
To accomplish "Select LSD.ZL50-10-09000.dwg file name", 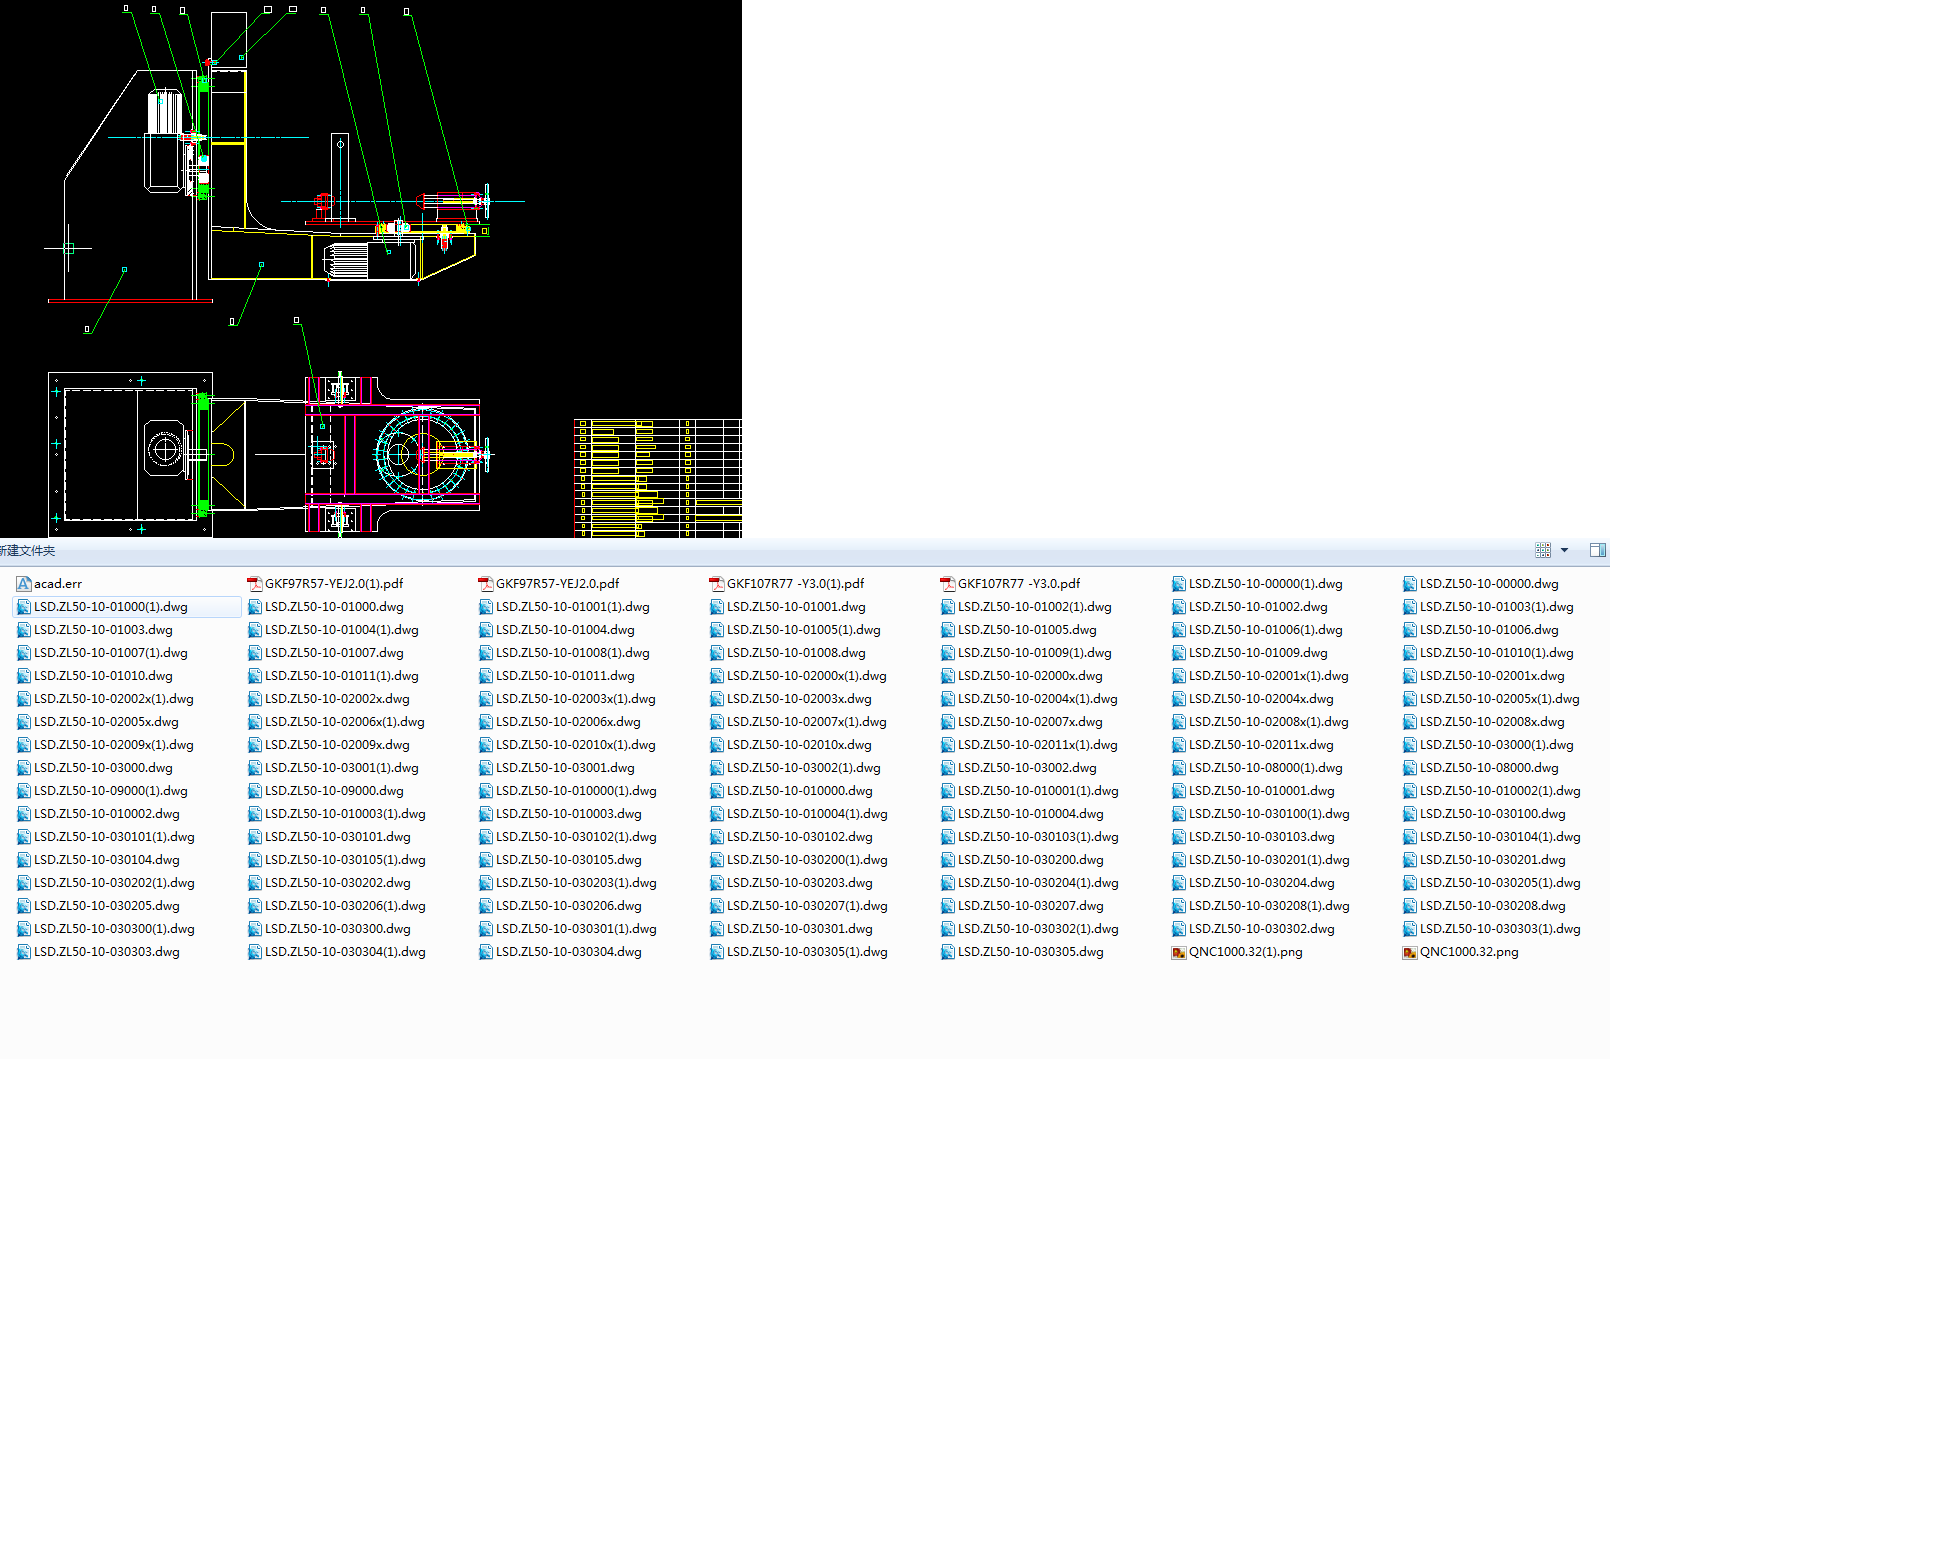I will pyautogui.click(x=334, y=791).
